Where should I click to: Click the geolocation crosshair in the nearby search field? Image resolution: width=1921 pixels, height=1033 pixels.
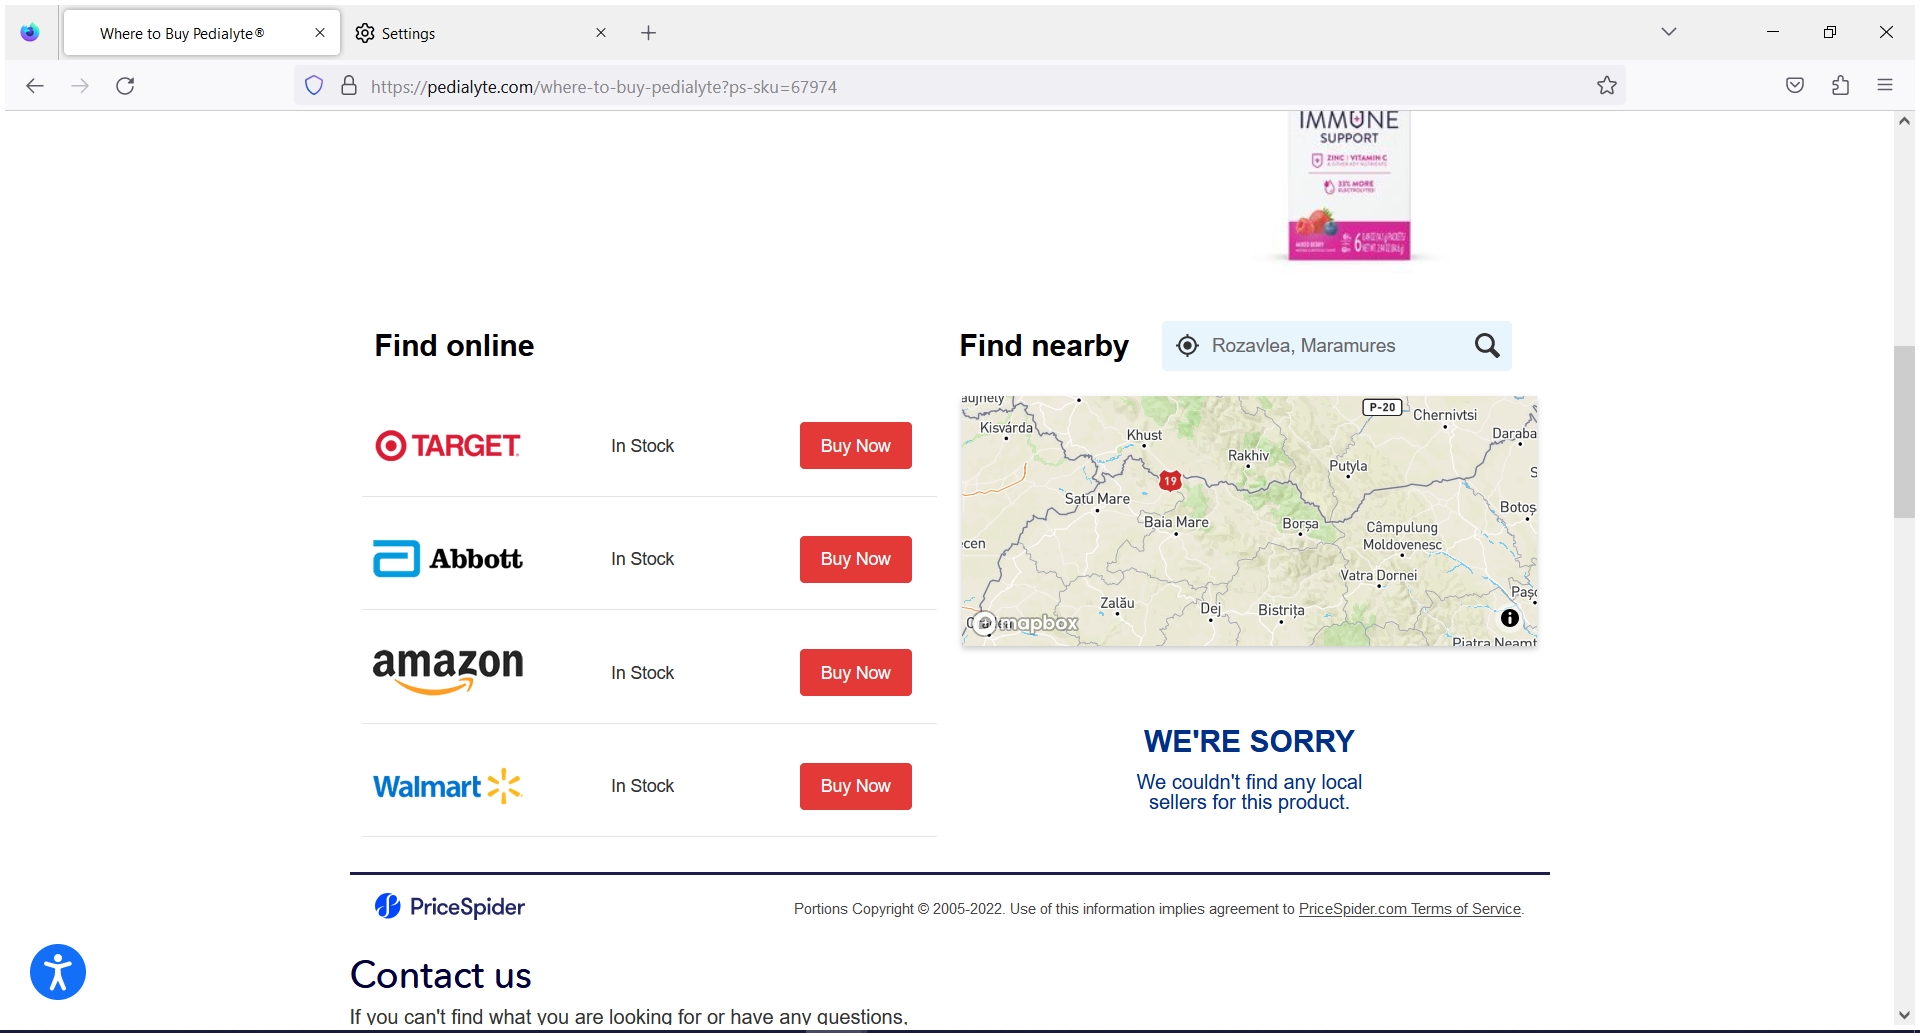[x=1187, y=345]
